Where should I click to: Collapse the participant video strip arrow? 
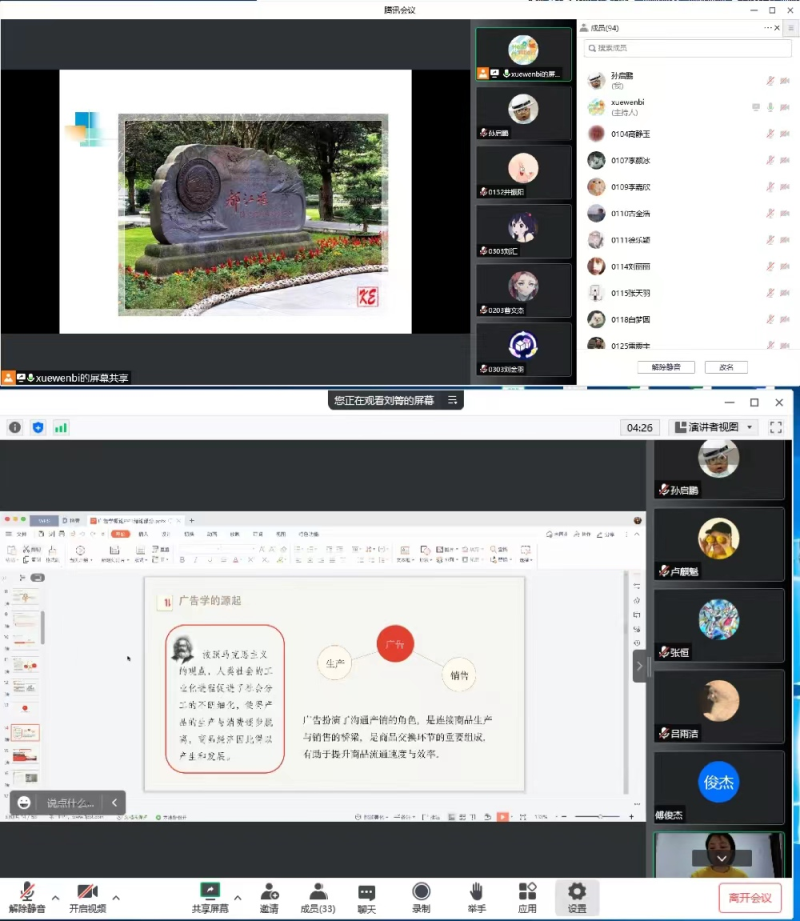tap(640, 666)
